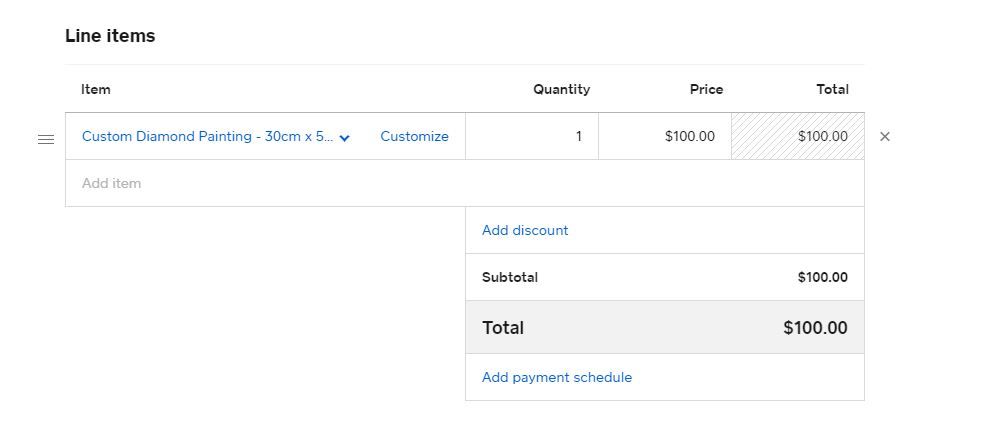Click the bold Total label in the grey row
Viewport: 1006px width, 442px height.
[503, 328]
